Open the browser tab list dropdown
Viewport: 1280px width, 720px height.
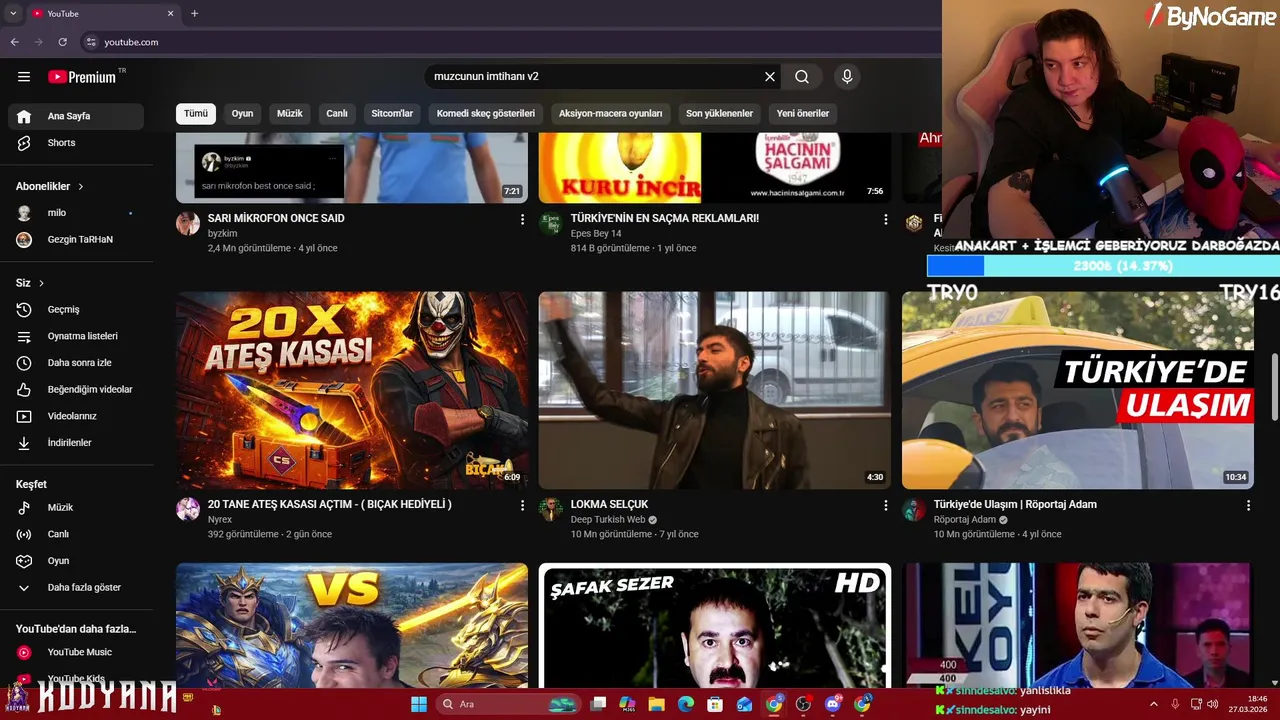[13, 14]
